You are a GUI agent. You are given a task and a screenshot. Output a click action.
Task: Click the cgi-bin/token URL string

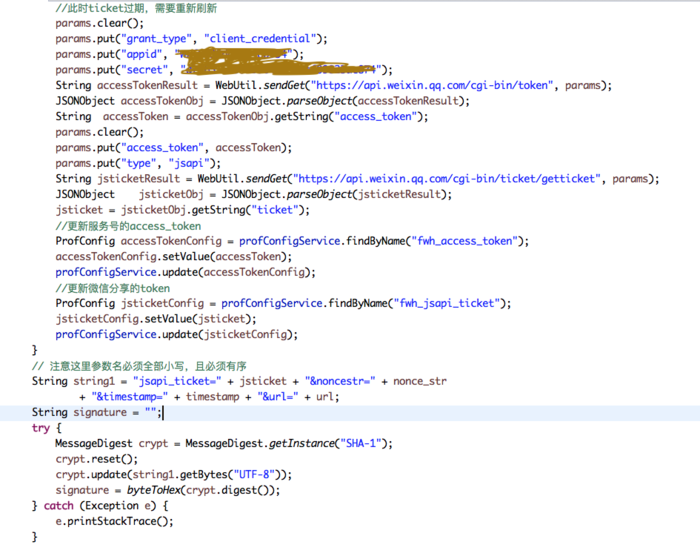pyautogui.click(x=432, y=85)
